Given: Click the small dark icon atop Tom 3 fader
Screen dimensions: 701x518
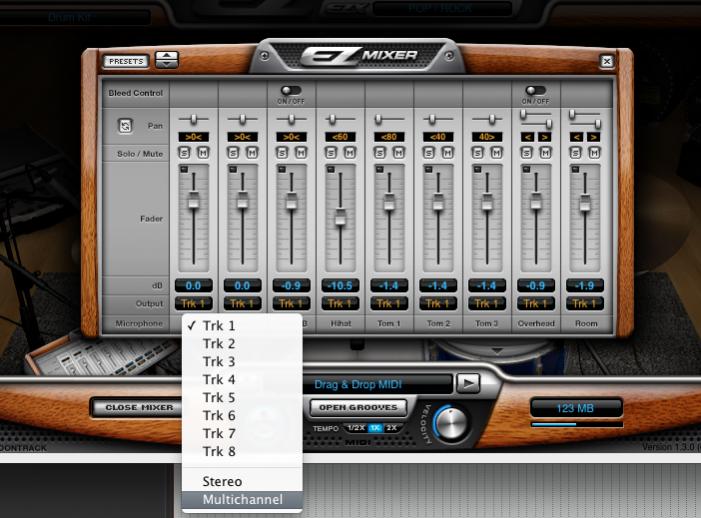Looking at the screenshot, I should pos(477,169).
